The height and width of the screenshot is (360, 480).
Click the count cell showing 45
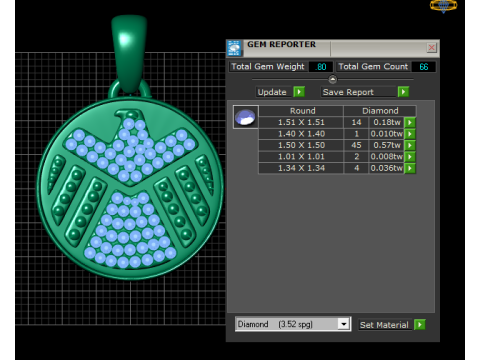click(x=356, y=145)
